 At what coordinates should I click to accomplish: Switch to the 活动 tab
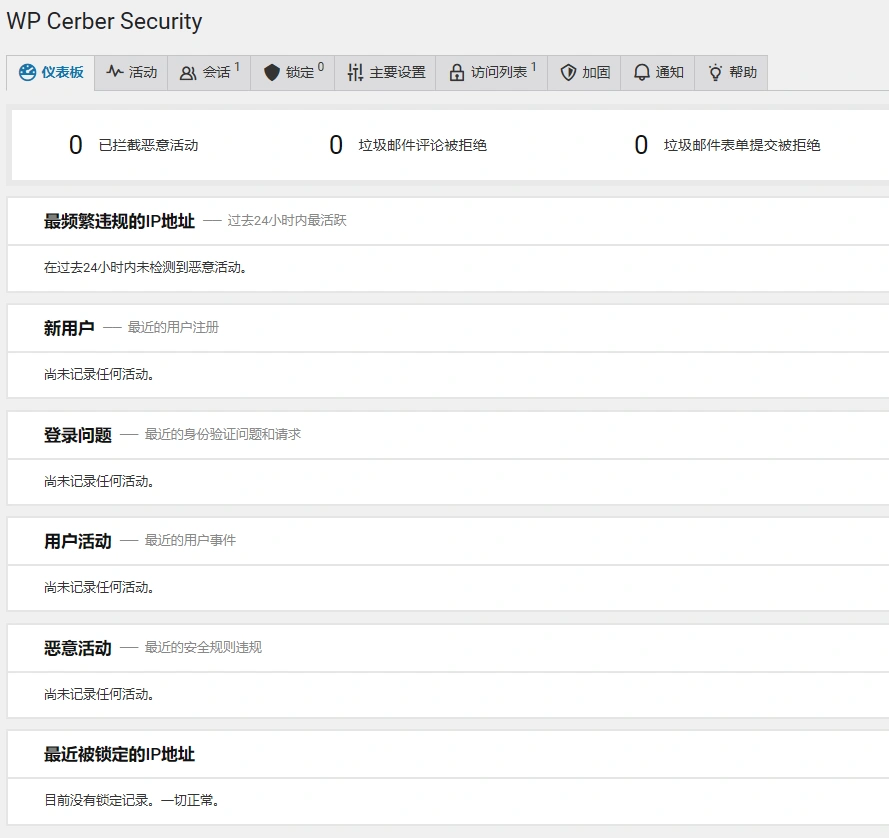click(x=131, y=72)
